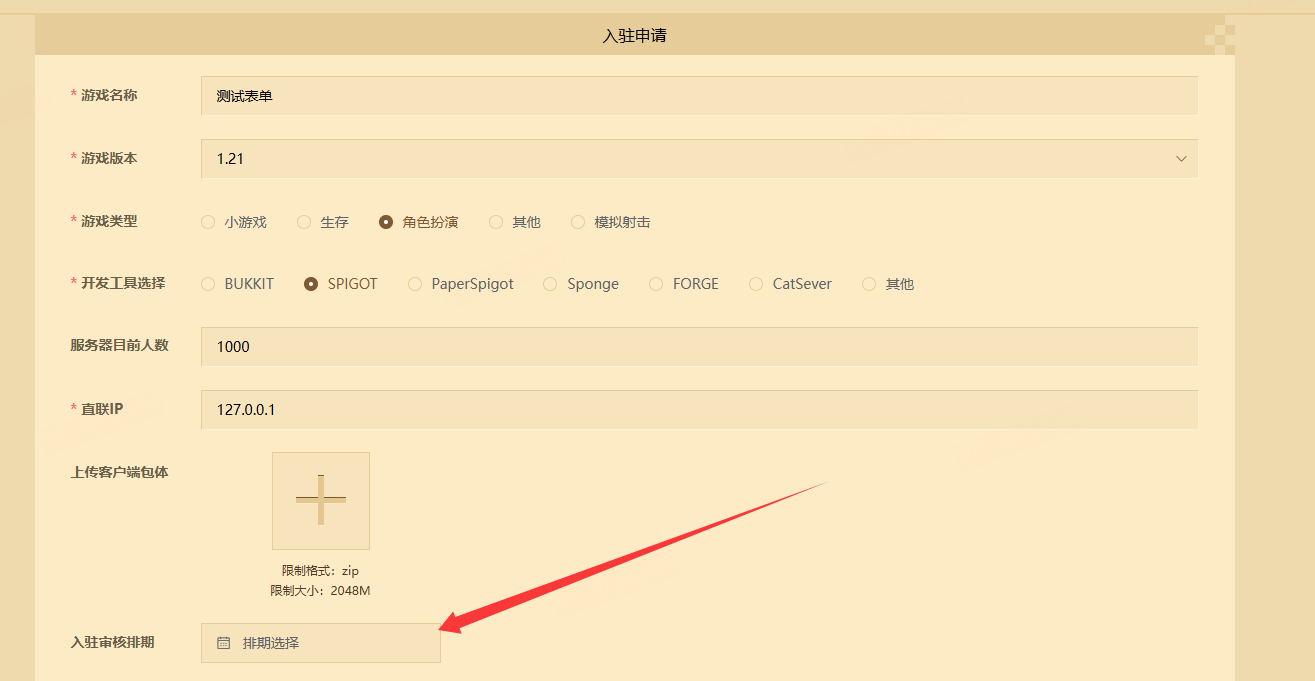Select BUKKIT as the development tool
This screenshot has height=681, width=1315.
coord(208,284)
